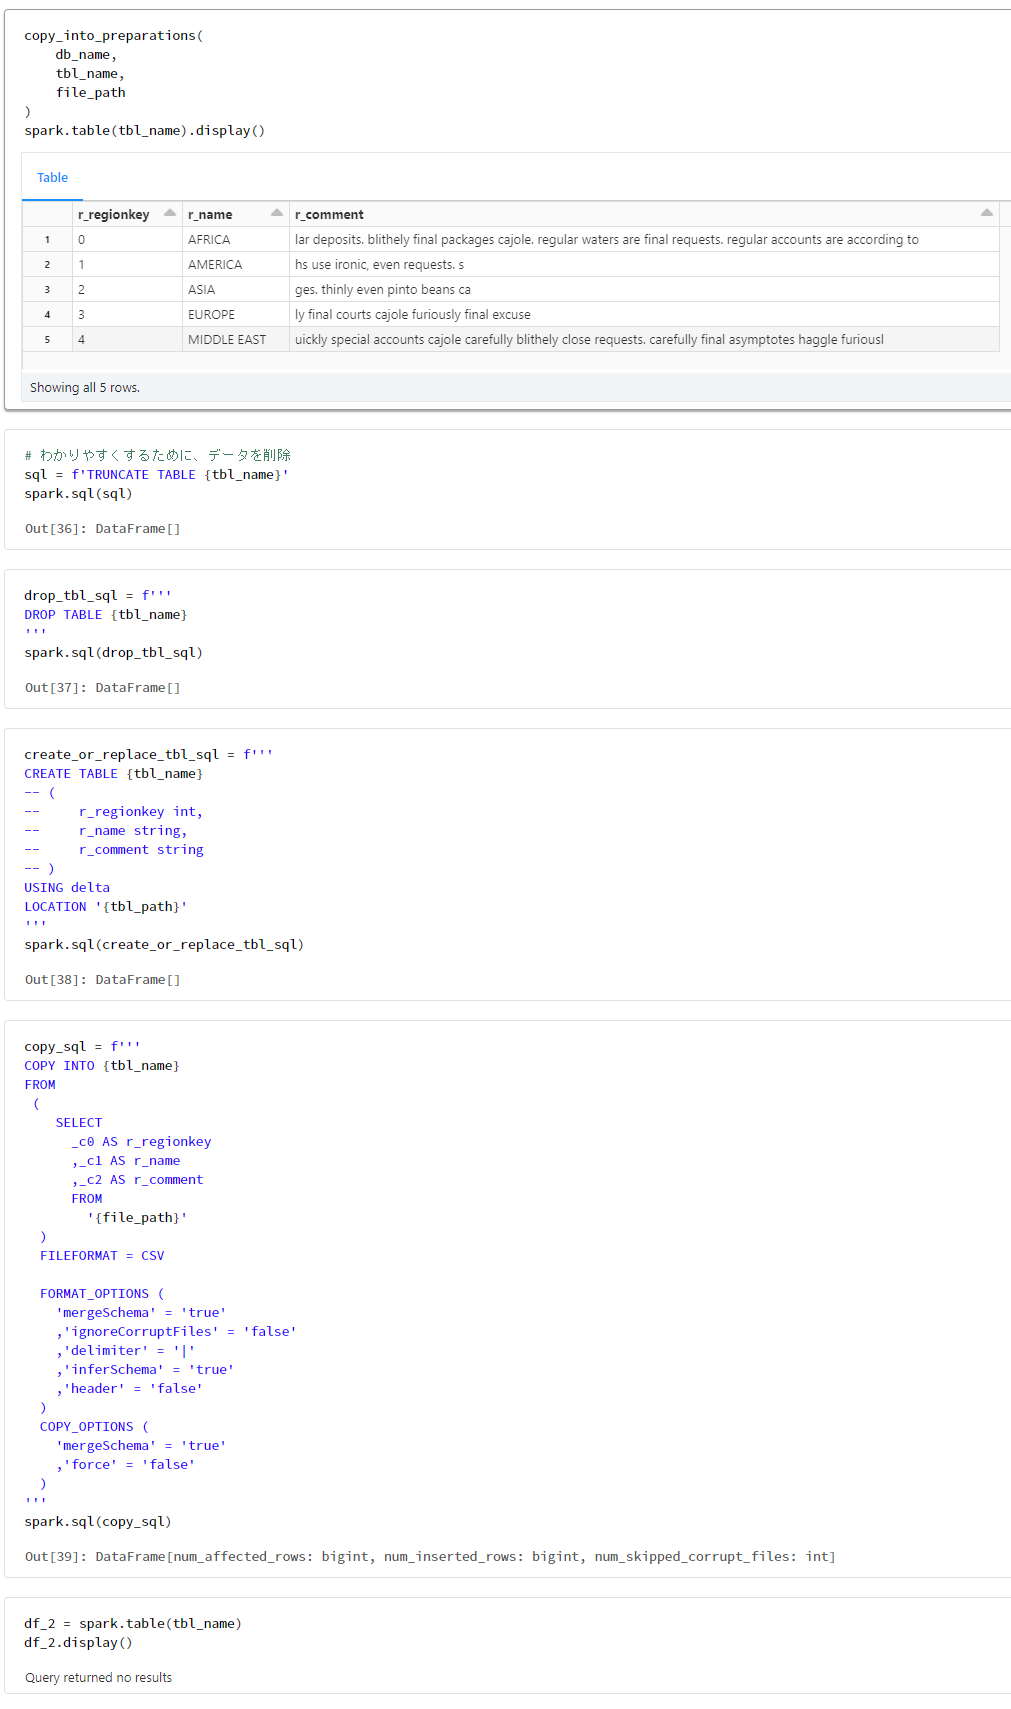Click the 'force' = 'false' line

126,1465
